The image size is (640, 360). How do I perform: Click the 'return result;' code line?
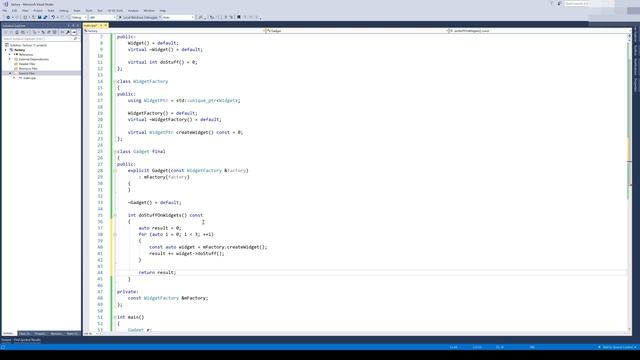(x=157, y=272)
